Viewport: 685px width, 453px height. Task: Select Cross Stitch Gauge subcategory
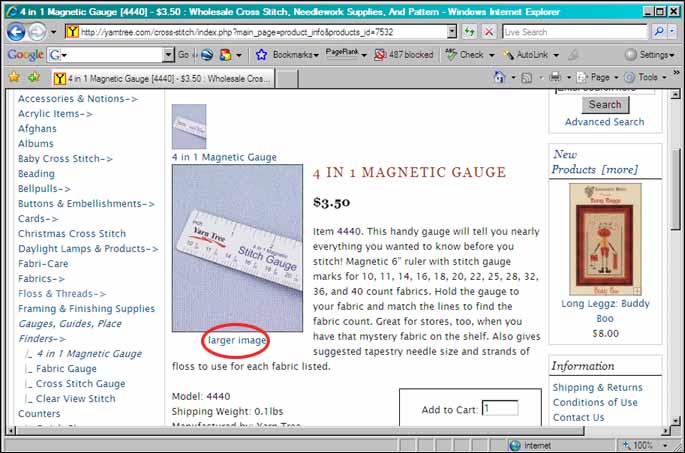(x=80, y=384)
